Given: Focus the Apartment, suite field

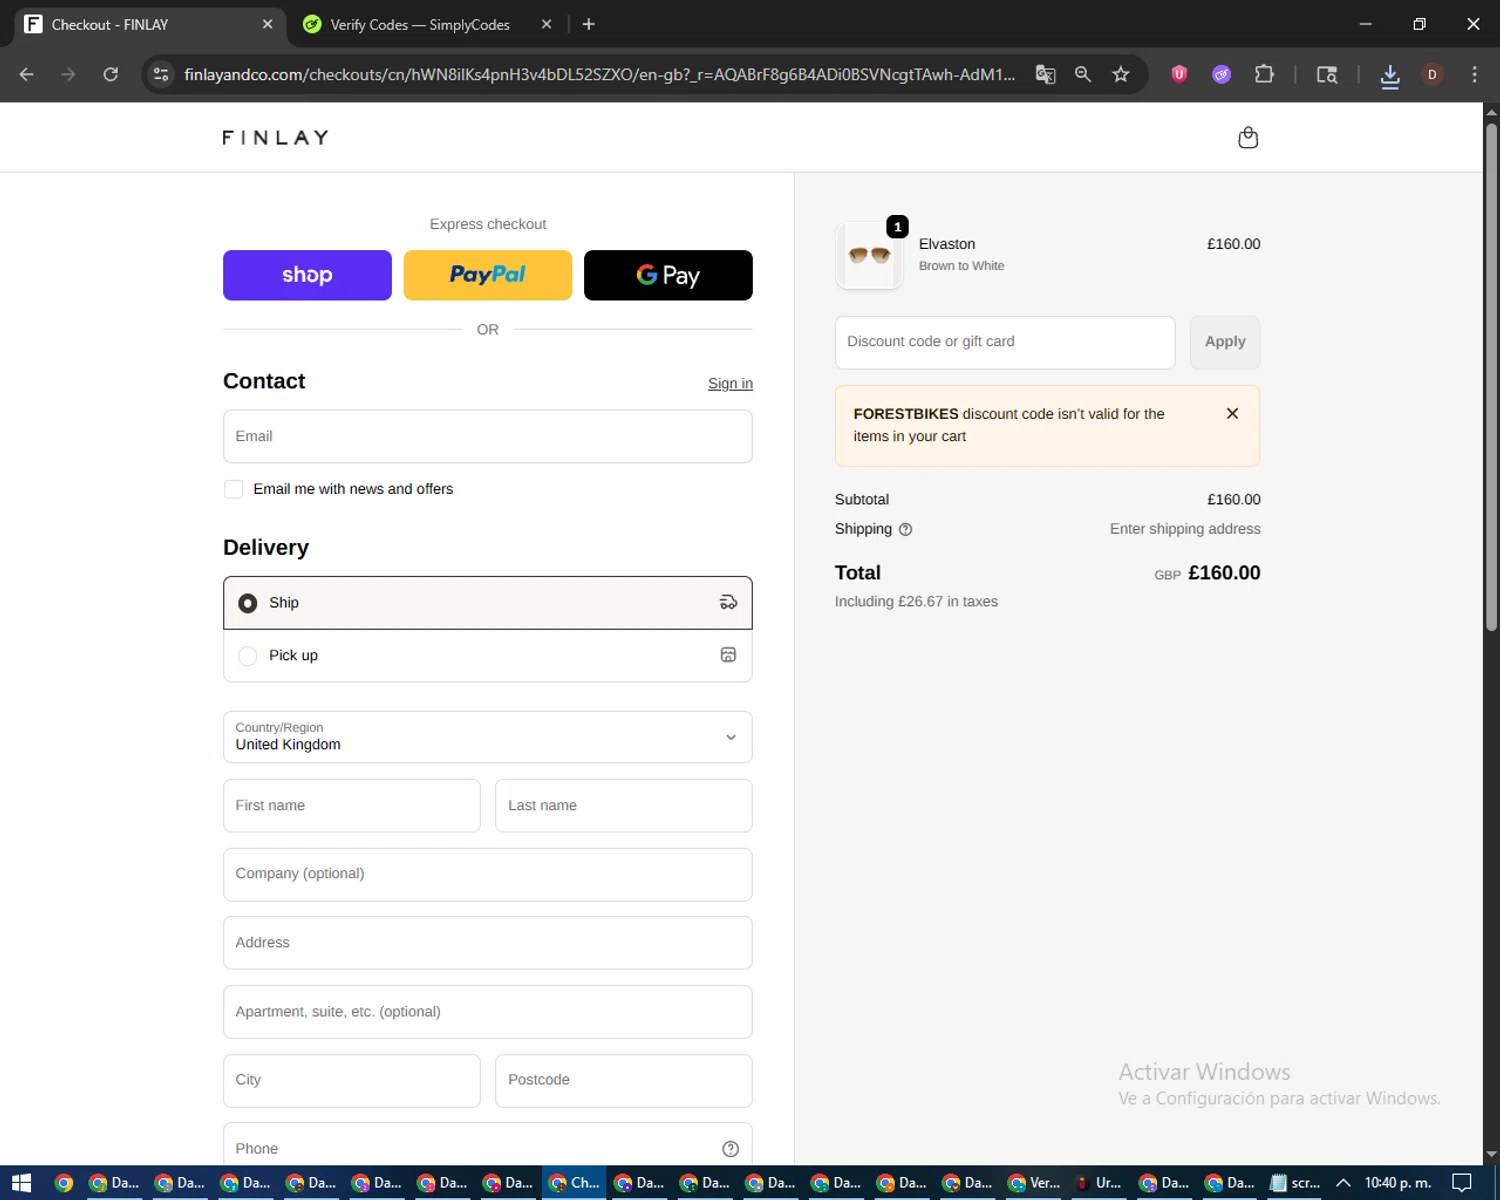Looking at the screenshot, I should coord(488,1012).
